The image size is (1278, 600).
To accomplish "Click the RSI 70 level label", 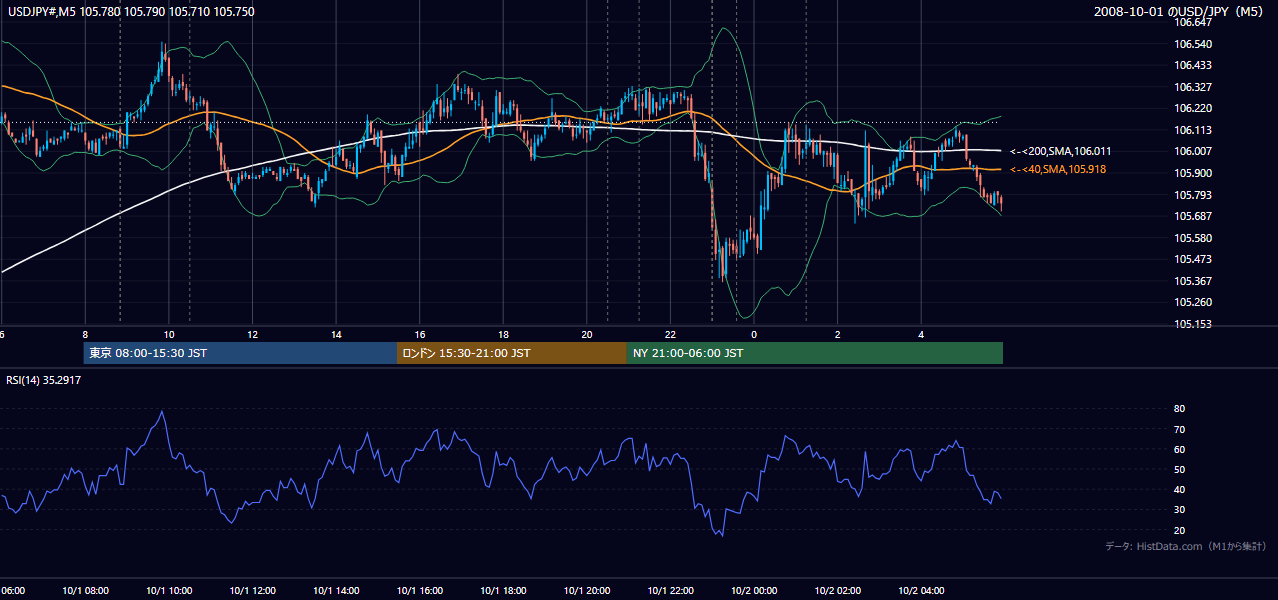I will [x=1179, y=429].
